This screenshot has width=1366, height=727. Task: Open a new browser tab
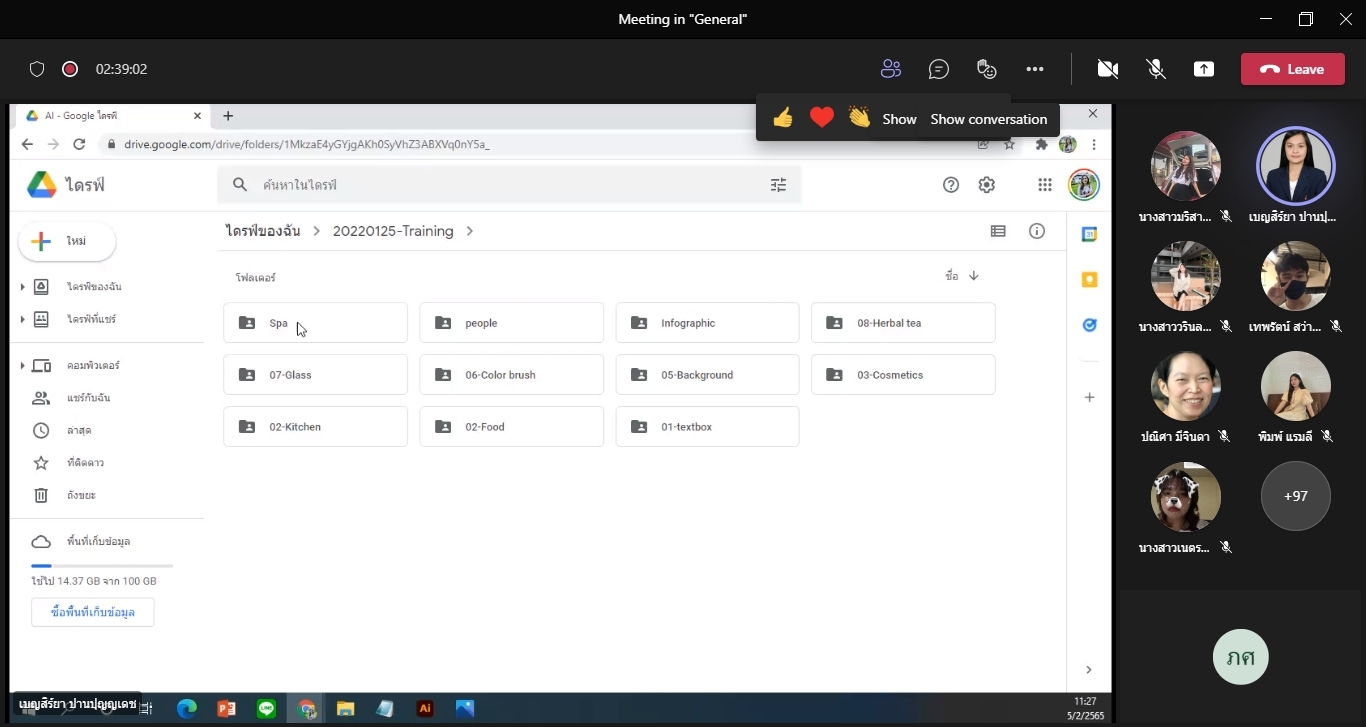click(x=228, y=116)
